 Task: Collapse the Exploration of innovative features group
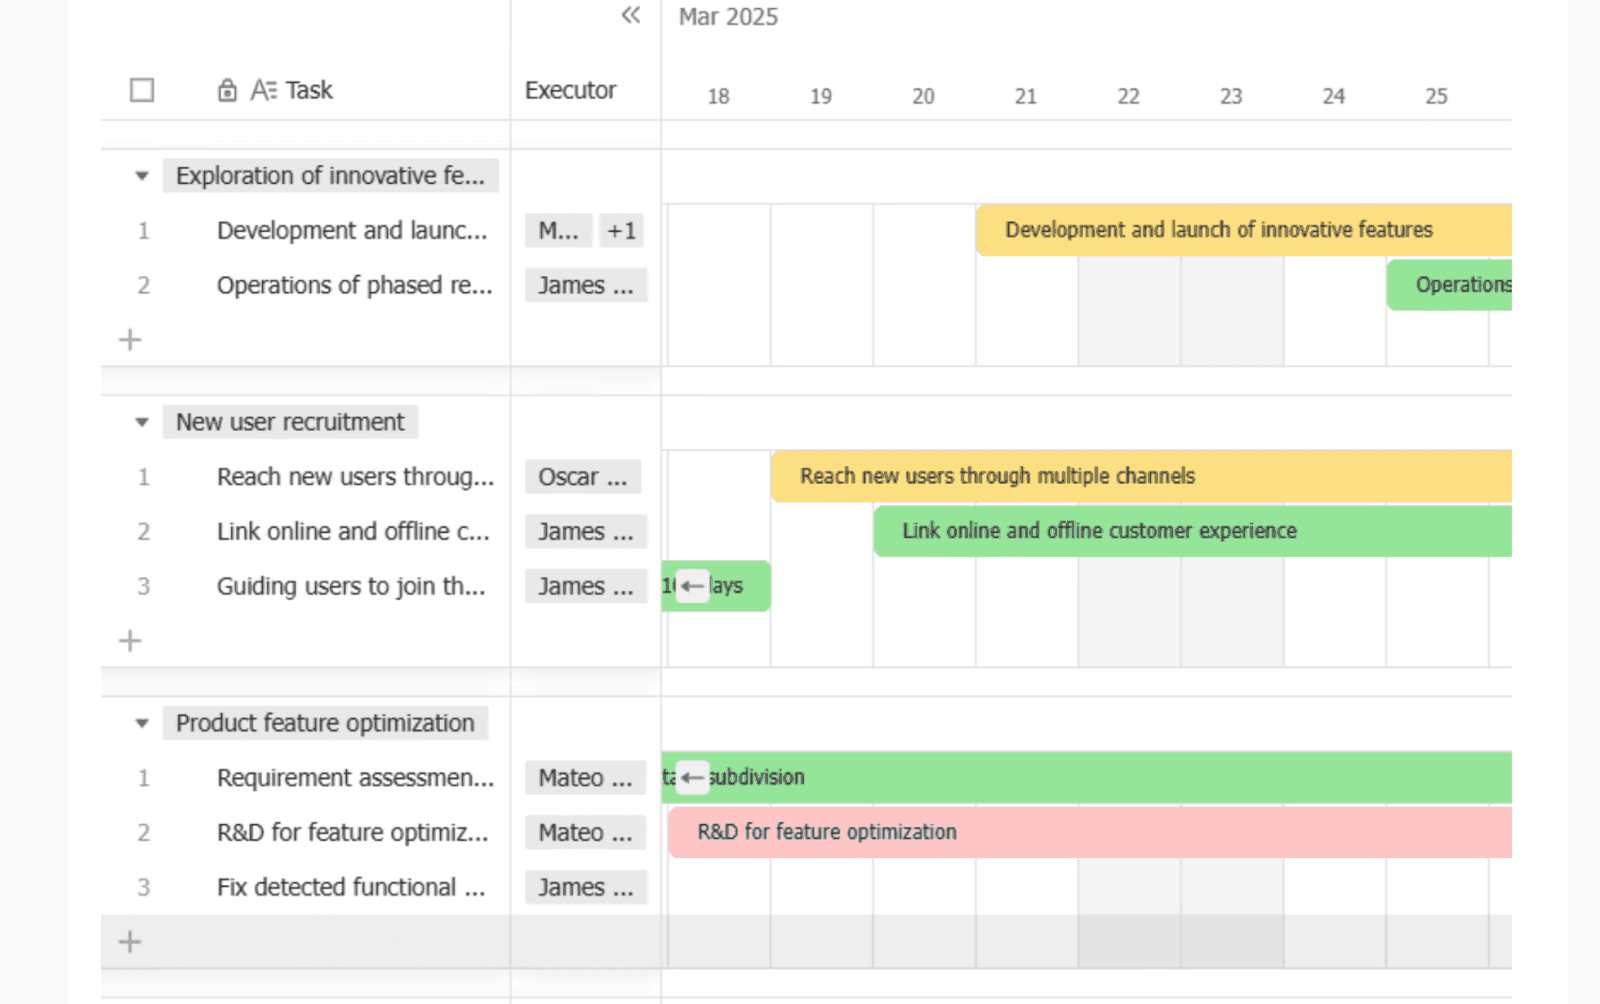tap(141, 175)
